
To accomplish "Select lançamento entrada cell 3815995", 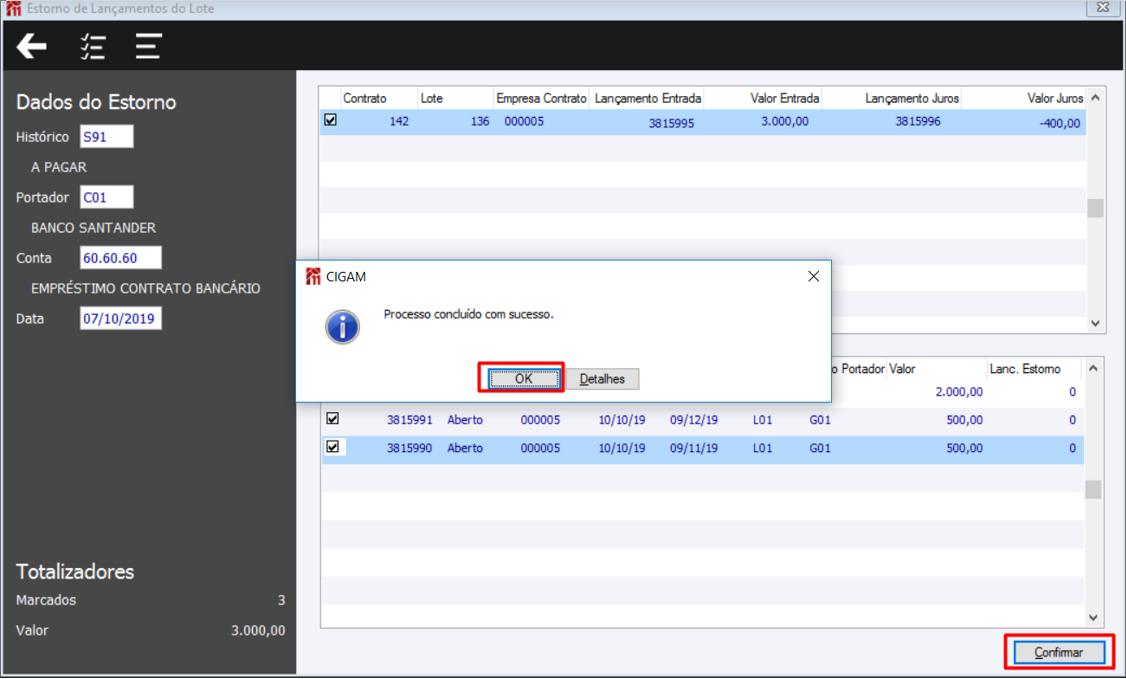I will (x=671, y=123).
